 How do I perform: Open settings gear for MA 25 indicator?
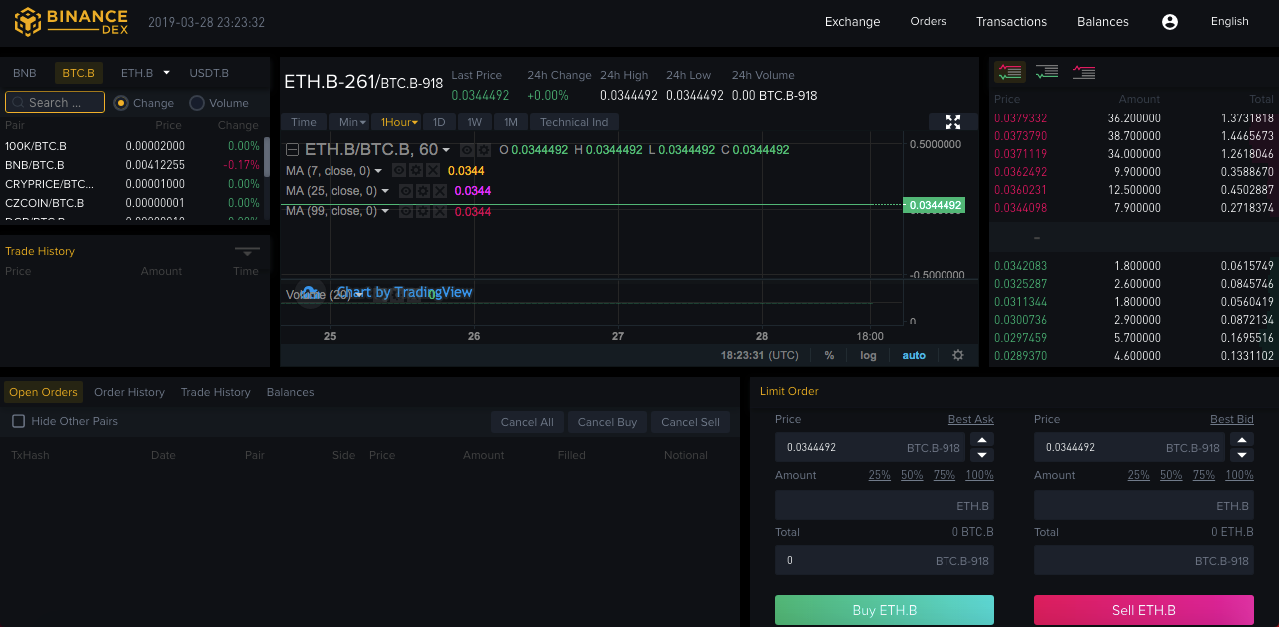(422, 191)
